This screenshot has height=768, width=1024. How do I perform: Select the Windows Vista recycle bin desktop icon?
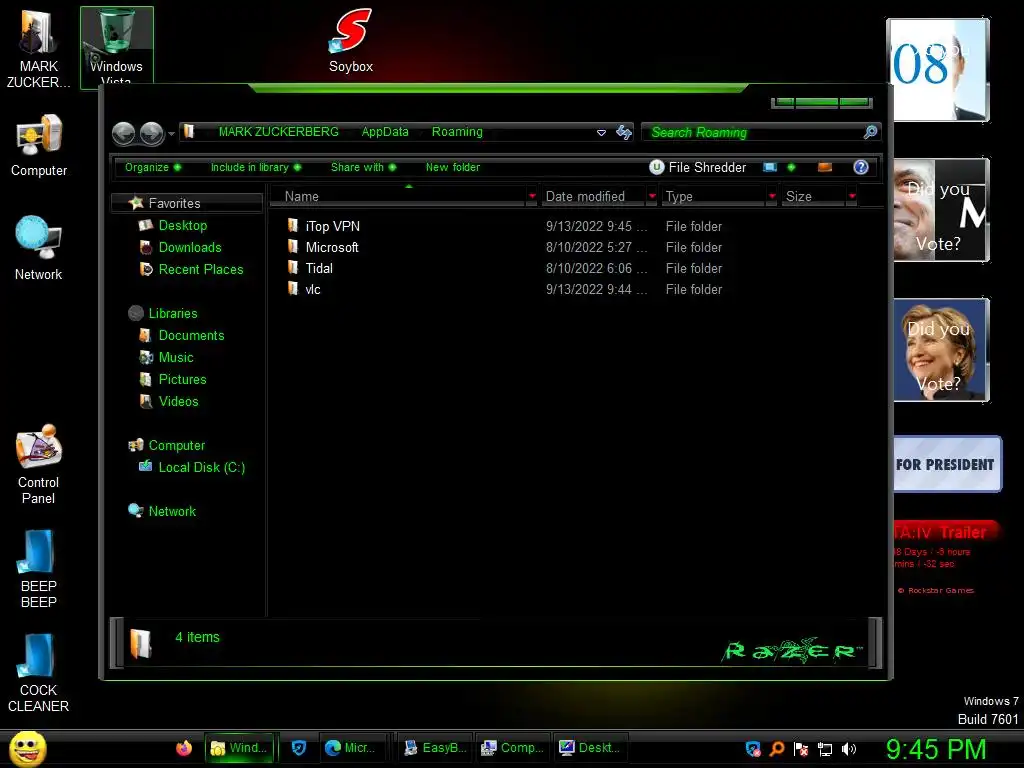(x=117, y=47)
